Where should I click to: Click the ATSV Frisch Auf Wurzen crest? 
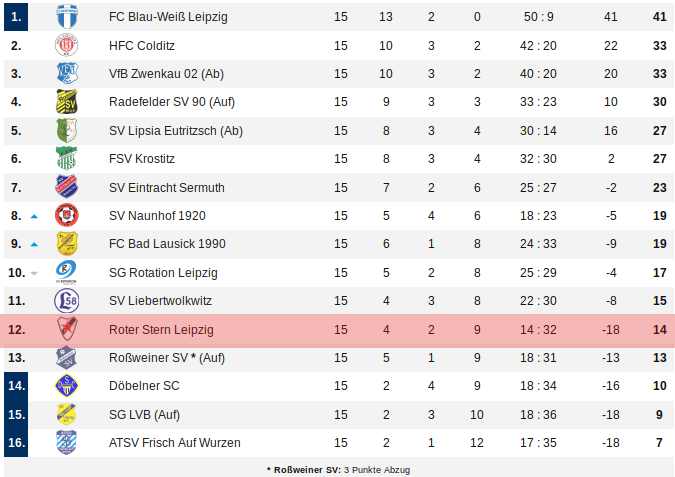click(x=66, y=442)
